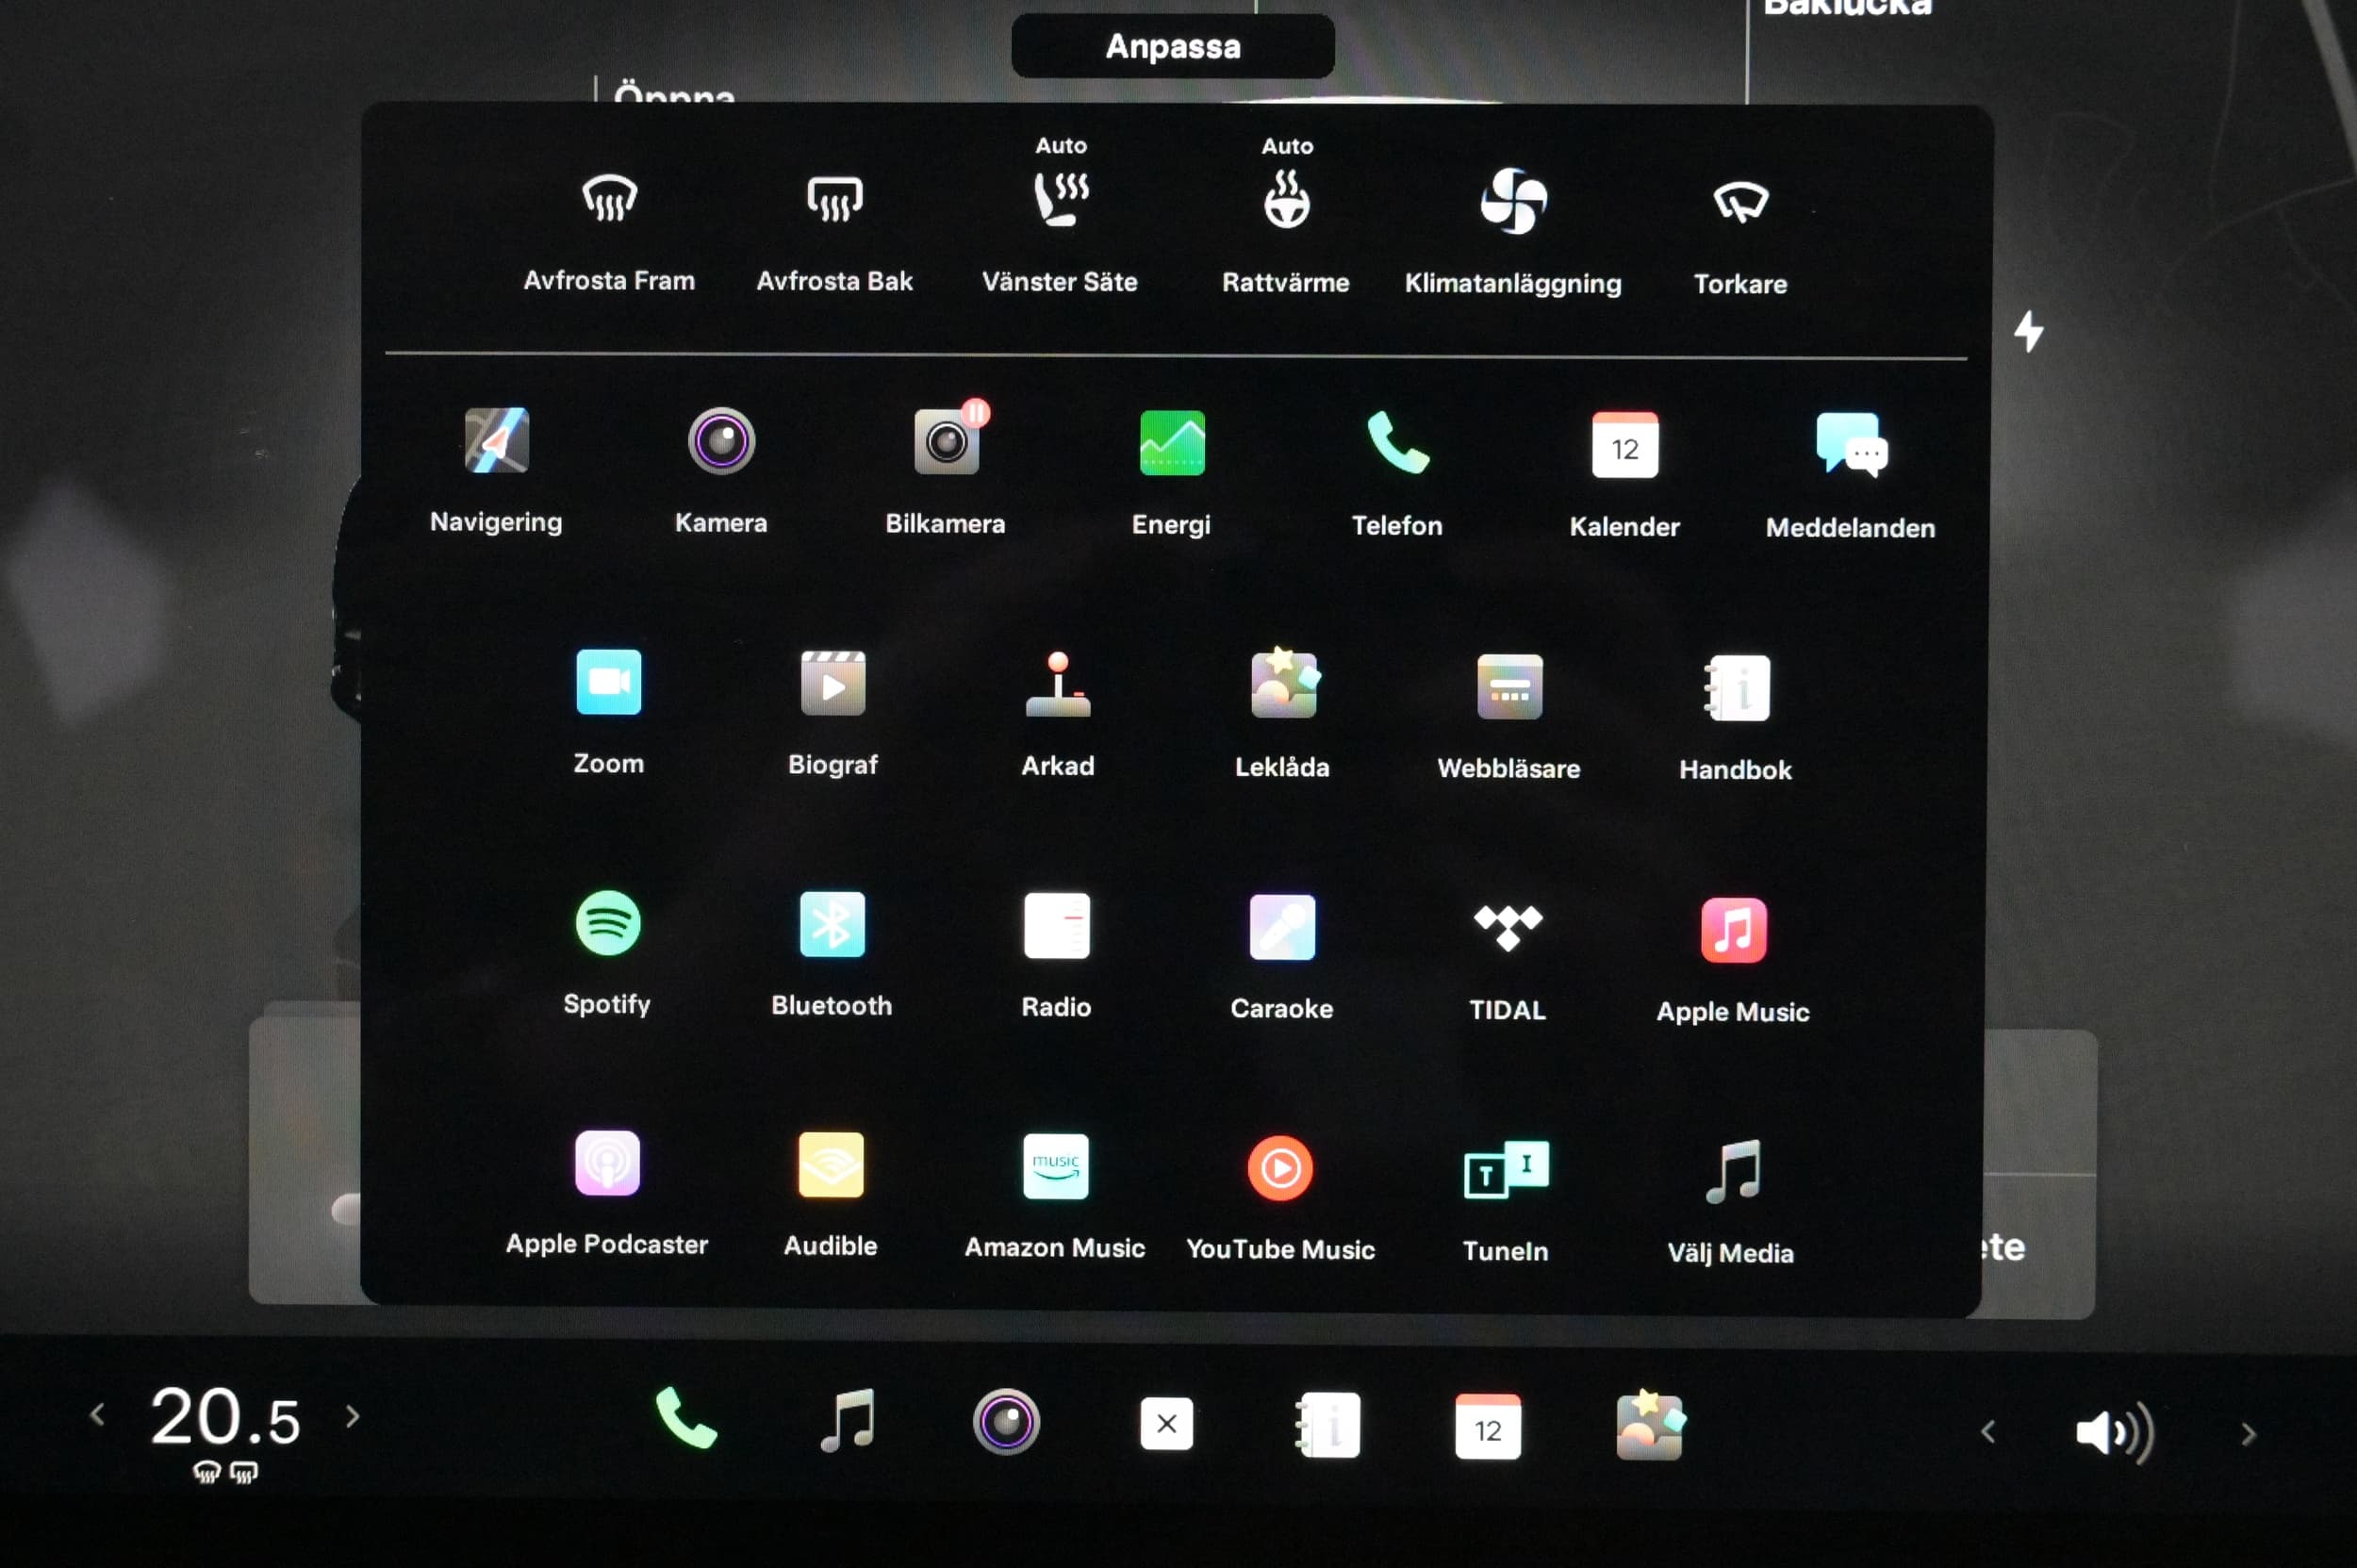Viewport: 2357px width, 1568px height.
Task: Open YouTube Music
Action: click(1280, 1168)
